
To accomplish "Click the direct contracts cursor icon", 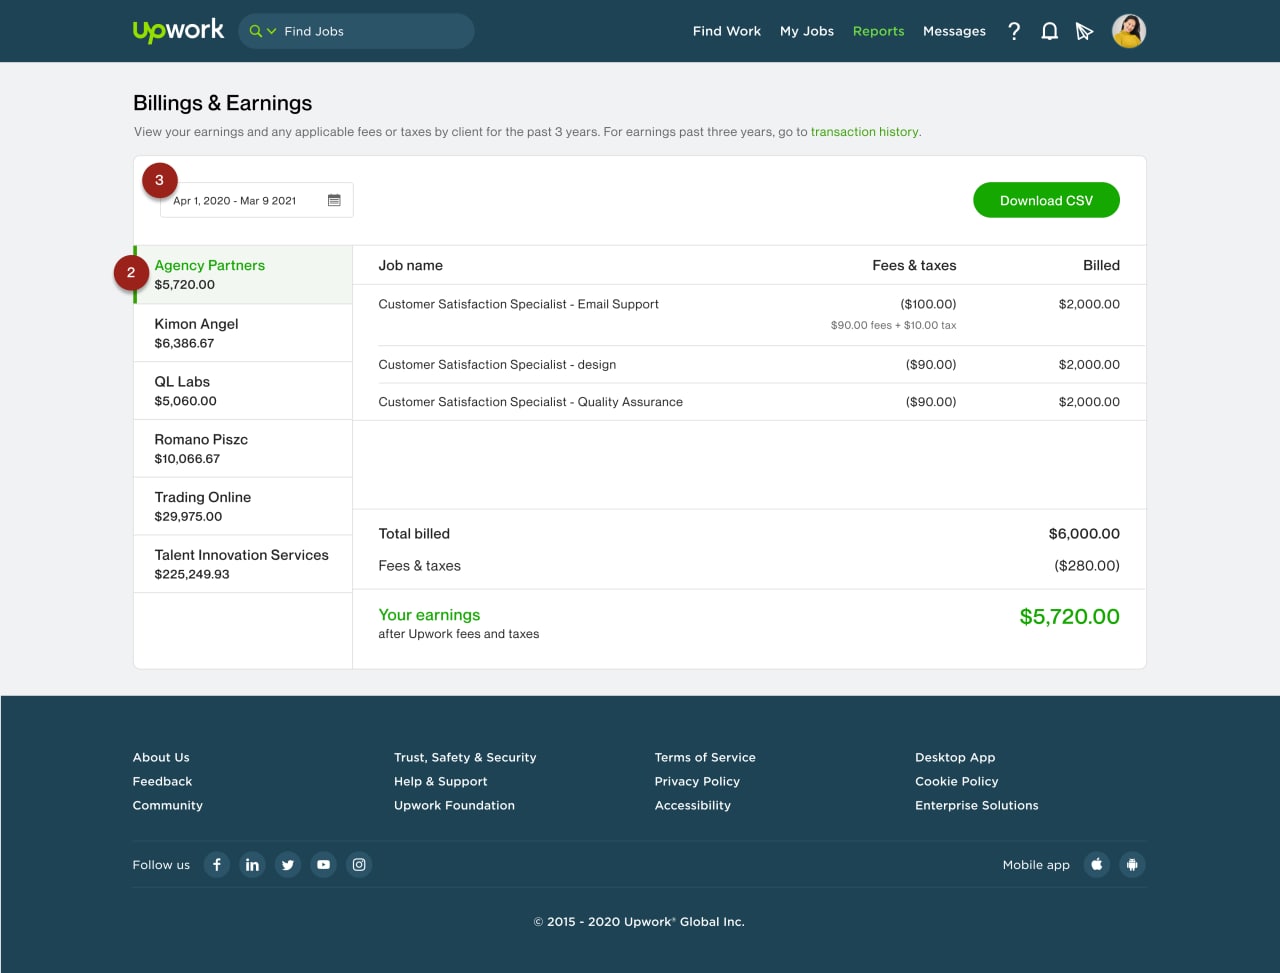I will coord(1084,32).
